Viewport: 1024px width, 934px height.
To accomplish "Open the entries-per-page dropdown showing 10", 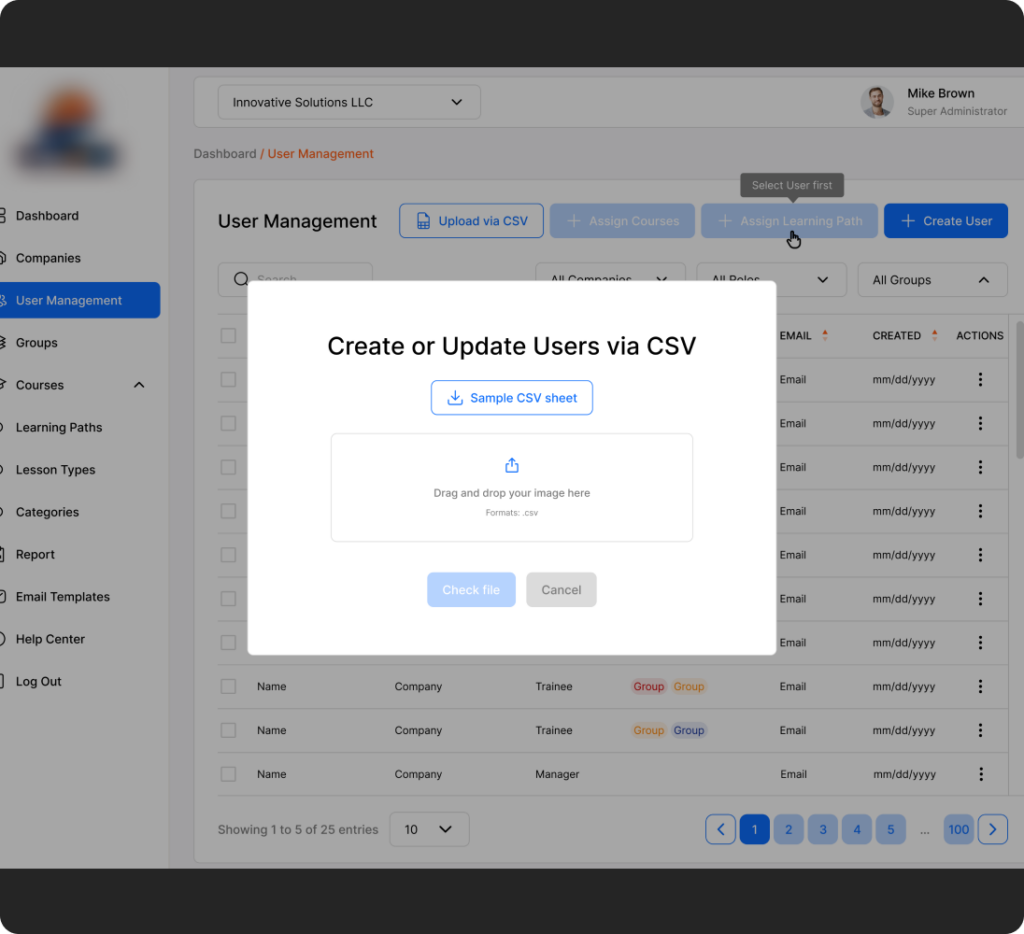I will pyautogui.click(x=429, y=829).
